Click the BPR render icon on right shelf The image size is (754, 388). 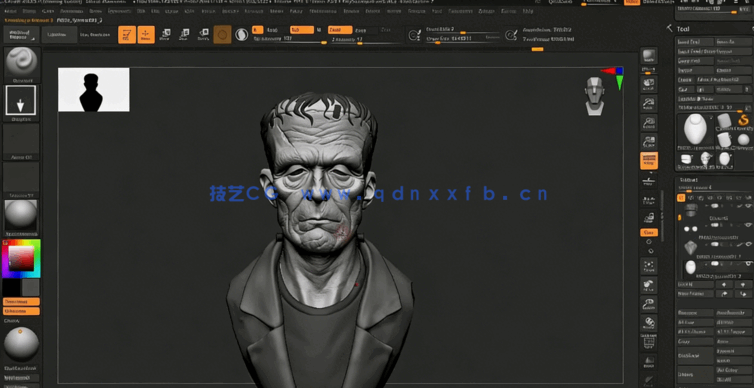649,56
